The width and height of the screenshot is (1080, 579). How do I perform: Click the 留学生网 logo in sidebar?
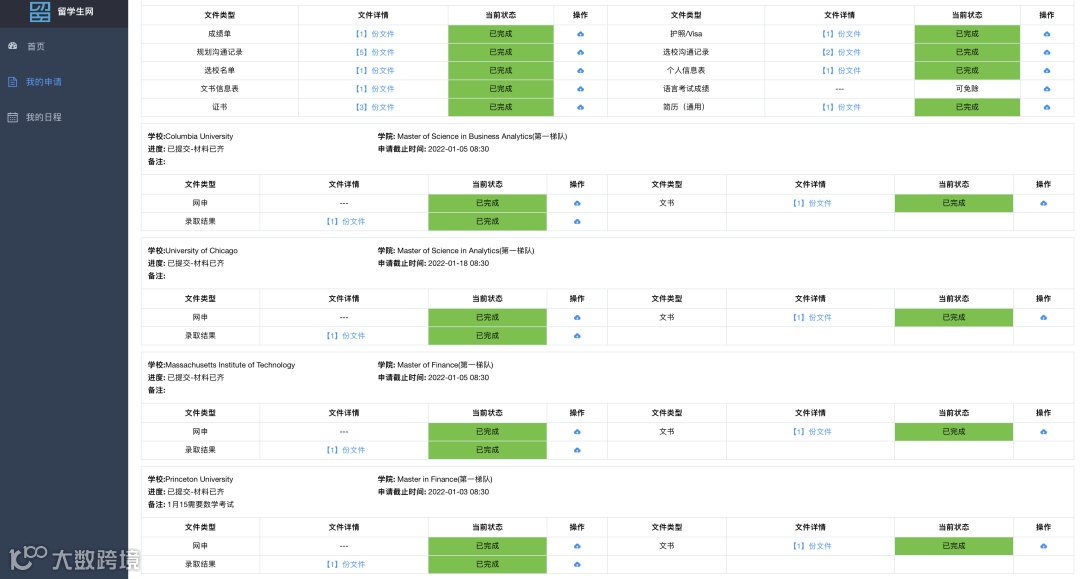tap(61, 12)
